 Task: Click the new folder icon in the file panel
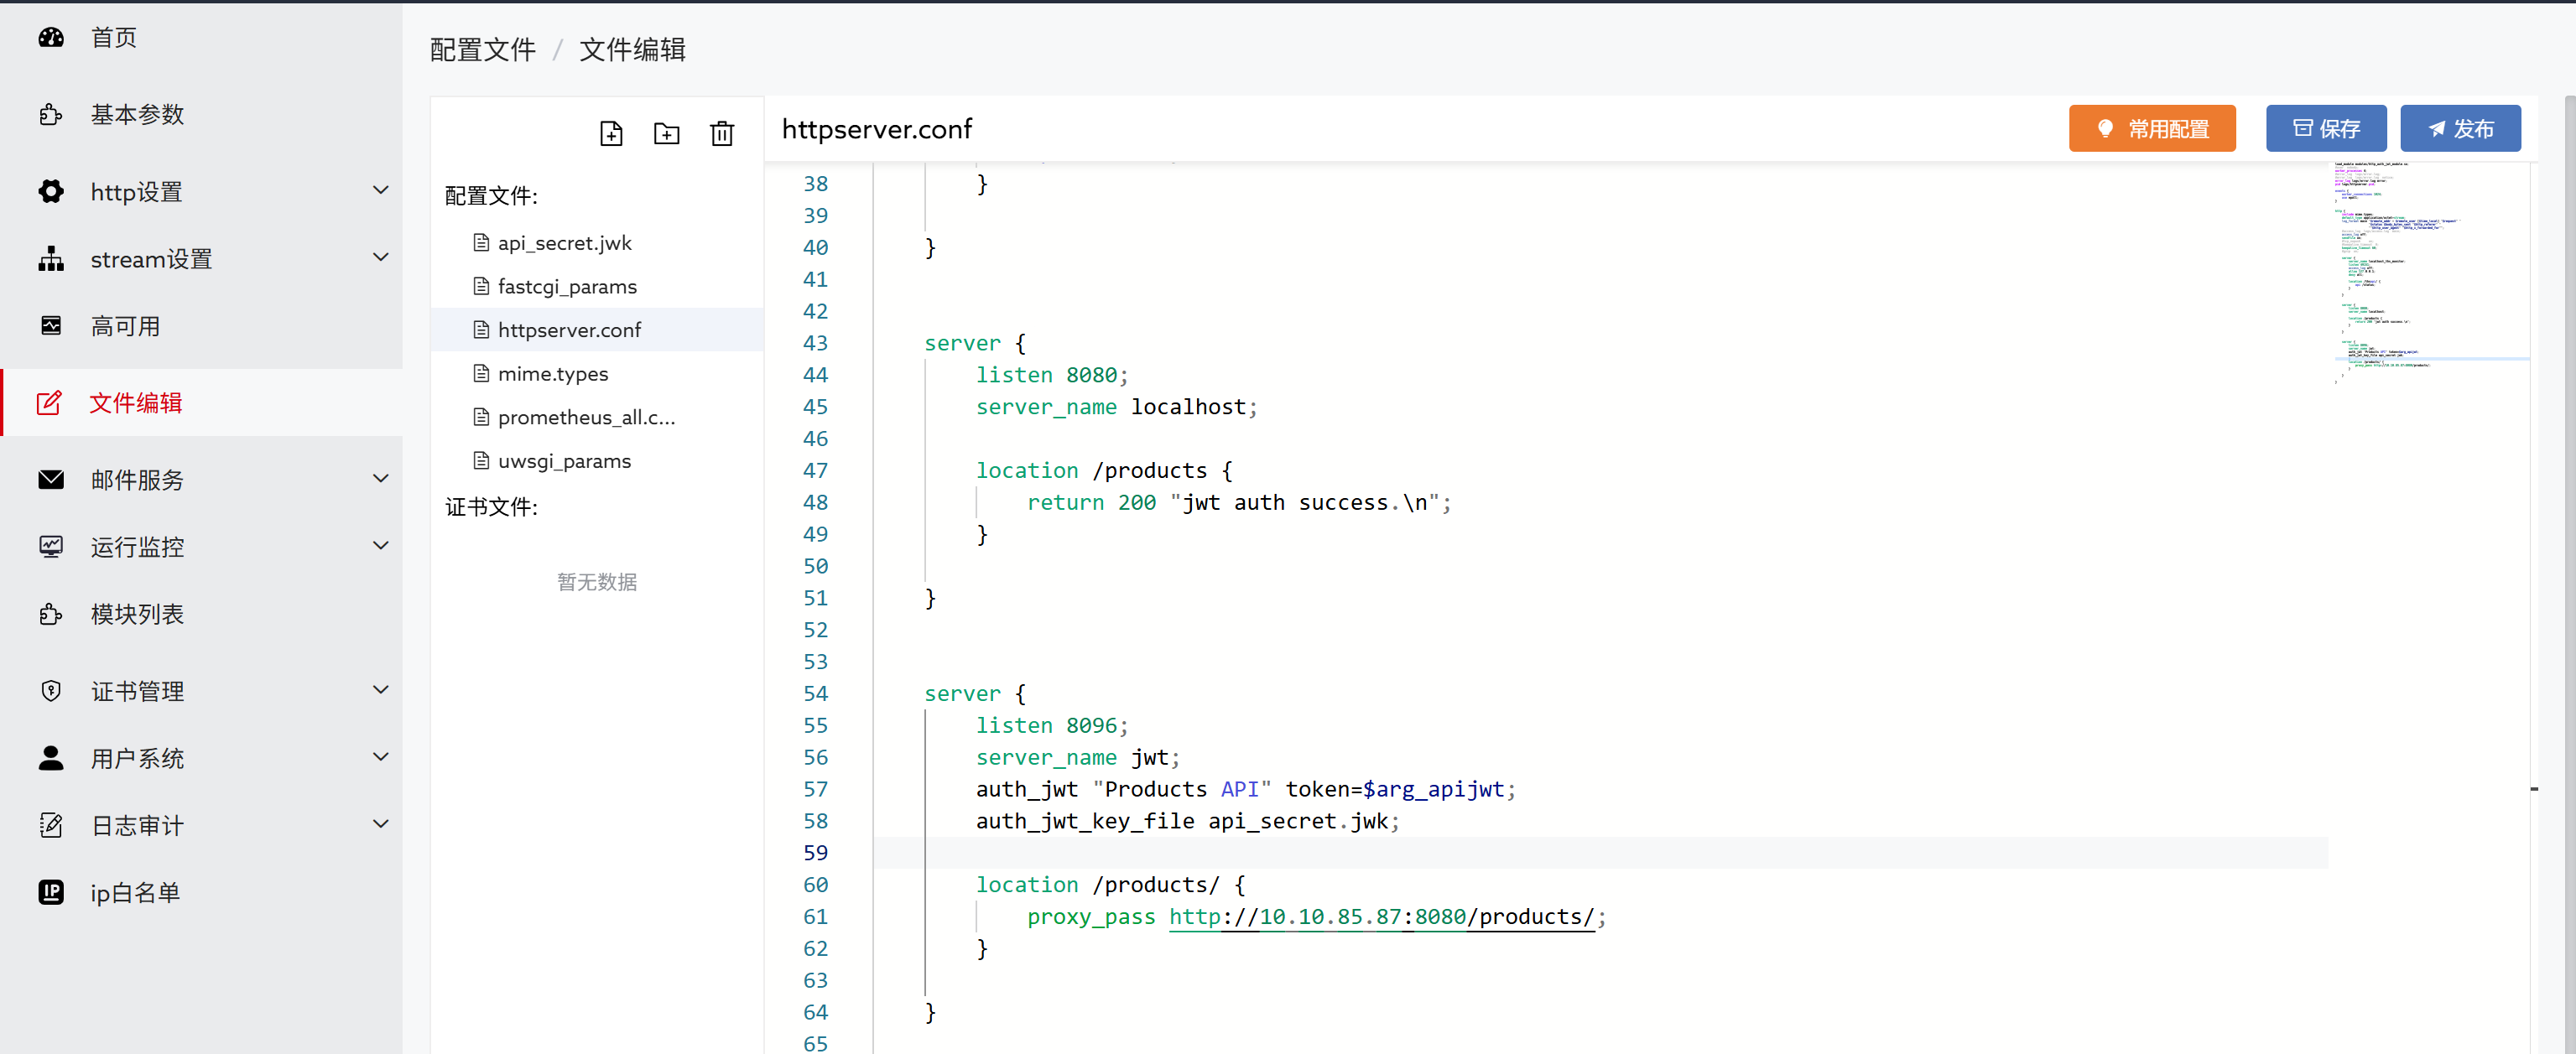[666, 132]
